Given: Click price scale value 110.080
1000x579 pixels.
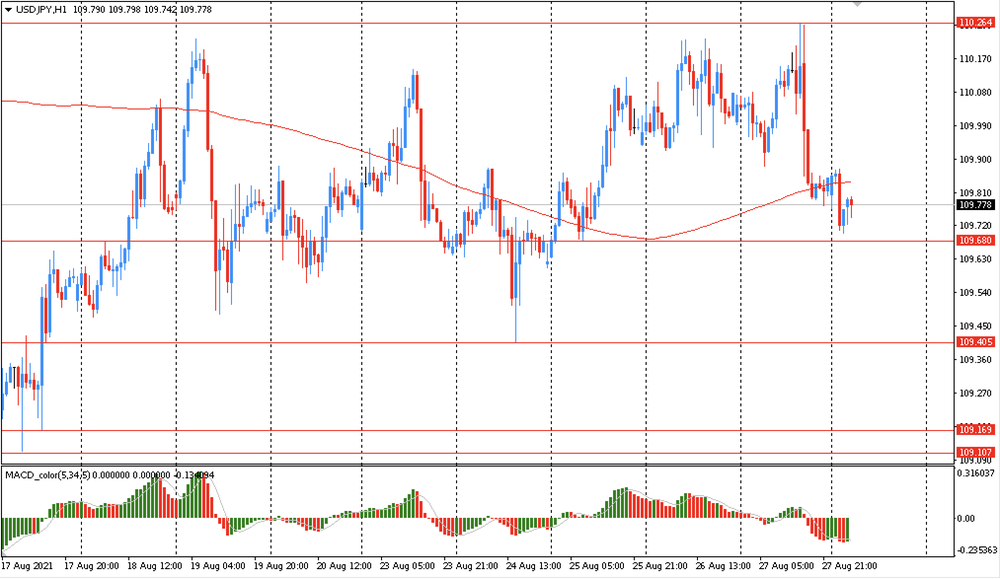Looking at the screenshot, I should coord(976,92).
